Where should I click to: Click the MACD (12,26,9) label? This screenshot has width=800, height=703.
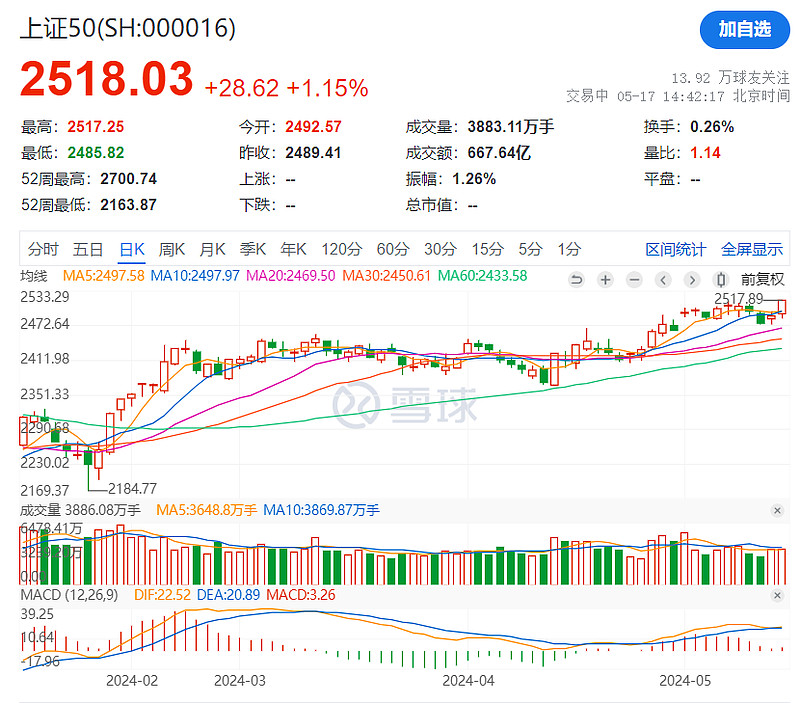pos(69,595)
